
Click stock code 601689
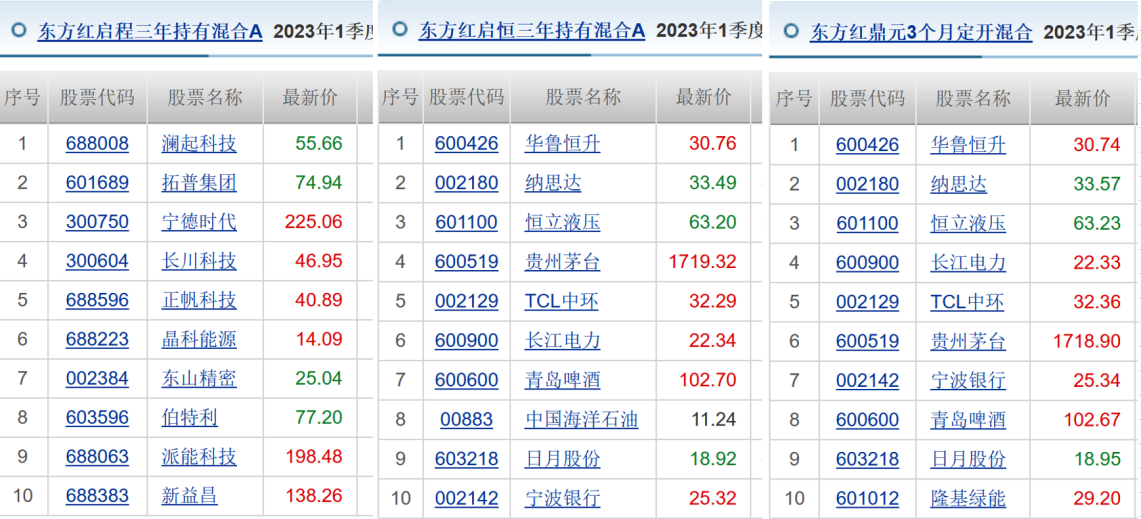[97, 182]
